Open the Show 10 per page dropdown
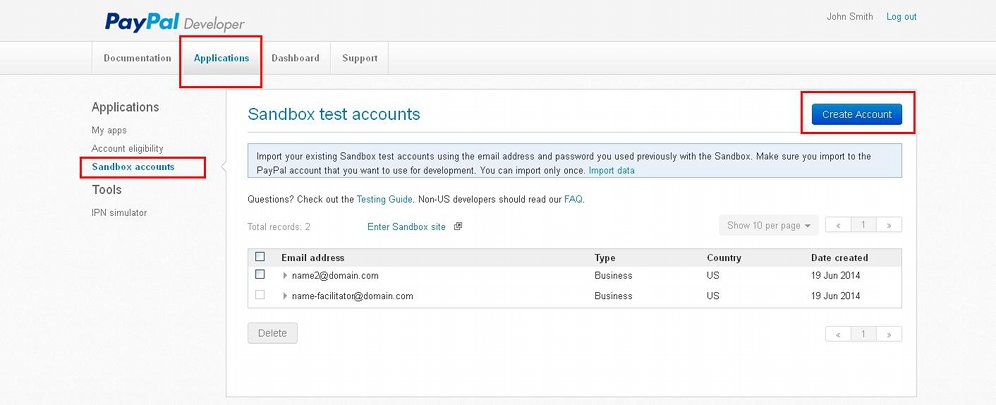This screenshot has width=996, height=405. click(769, 225)
